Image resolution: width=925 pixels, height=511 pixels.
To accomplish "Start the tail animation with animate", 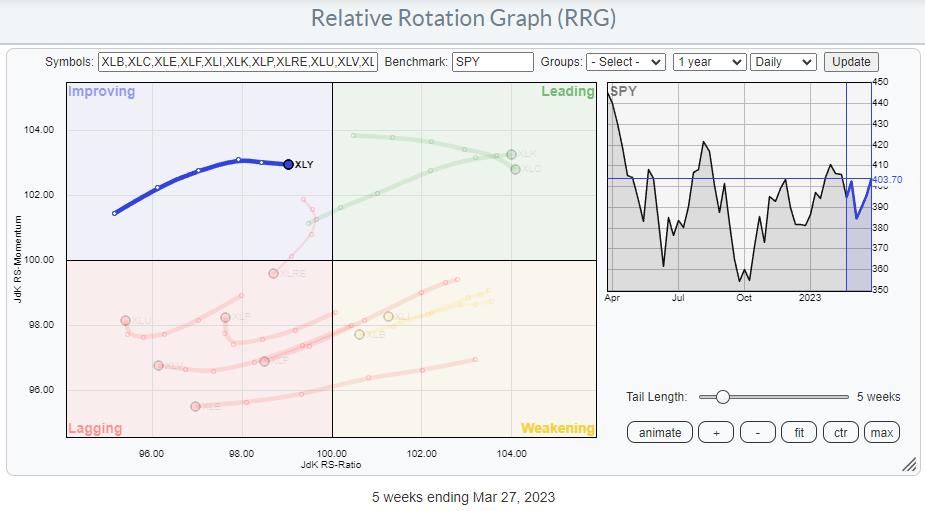I will coord(660,432).
